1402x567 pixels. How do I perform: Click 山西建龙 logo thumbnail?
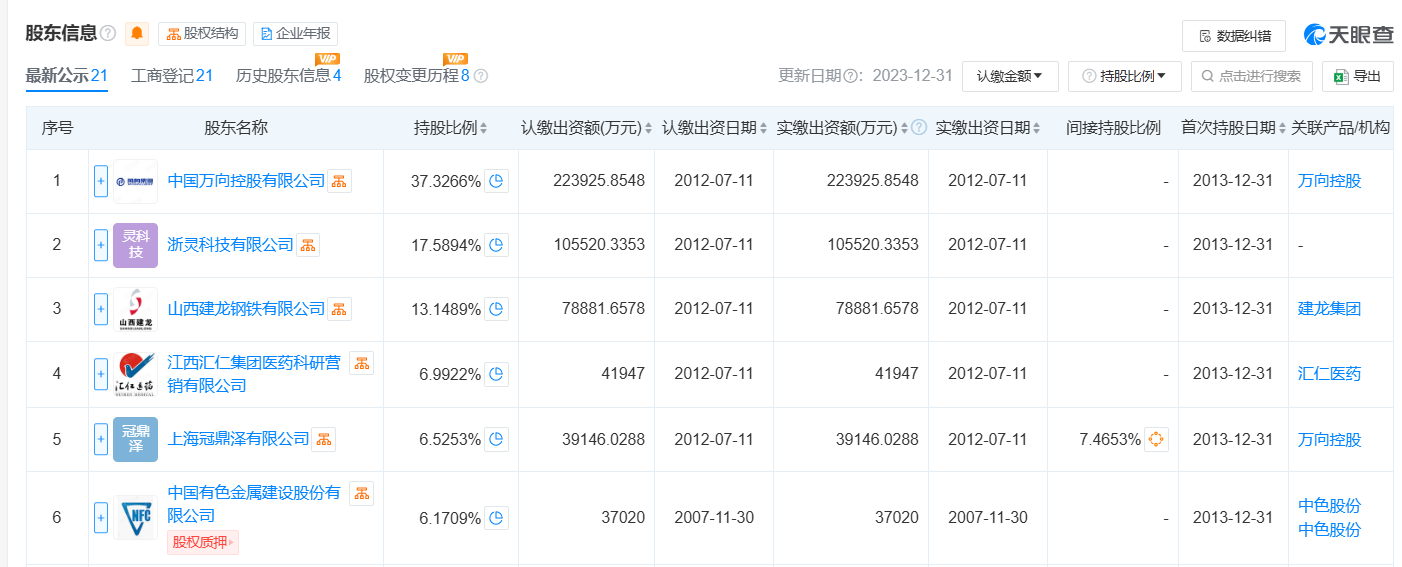[x=135, y=309]
